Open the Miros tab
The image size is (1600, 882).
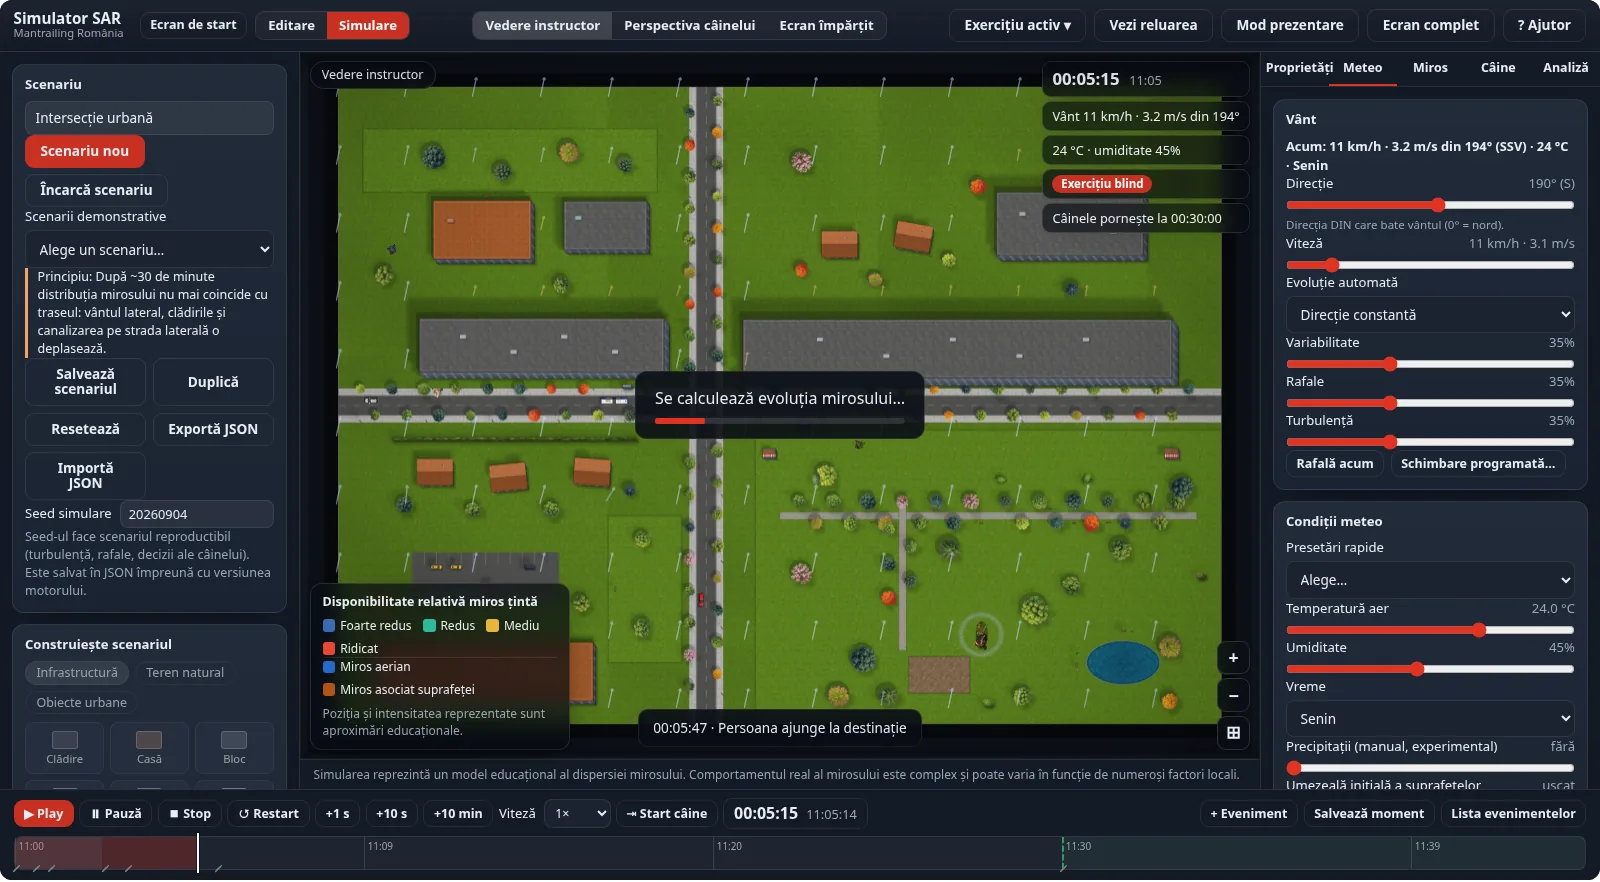(1430, 68)
